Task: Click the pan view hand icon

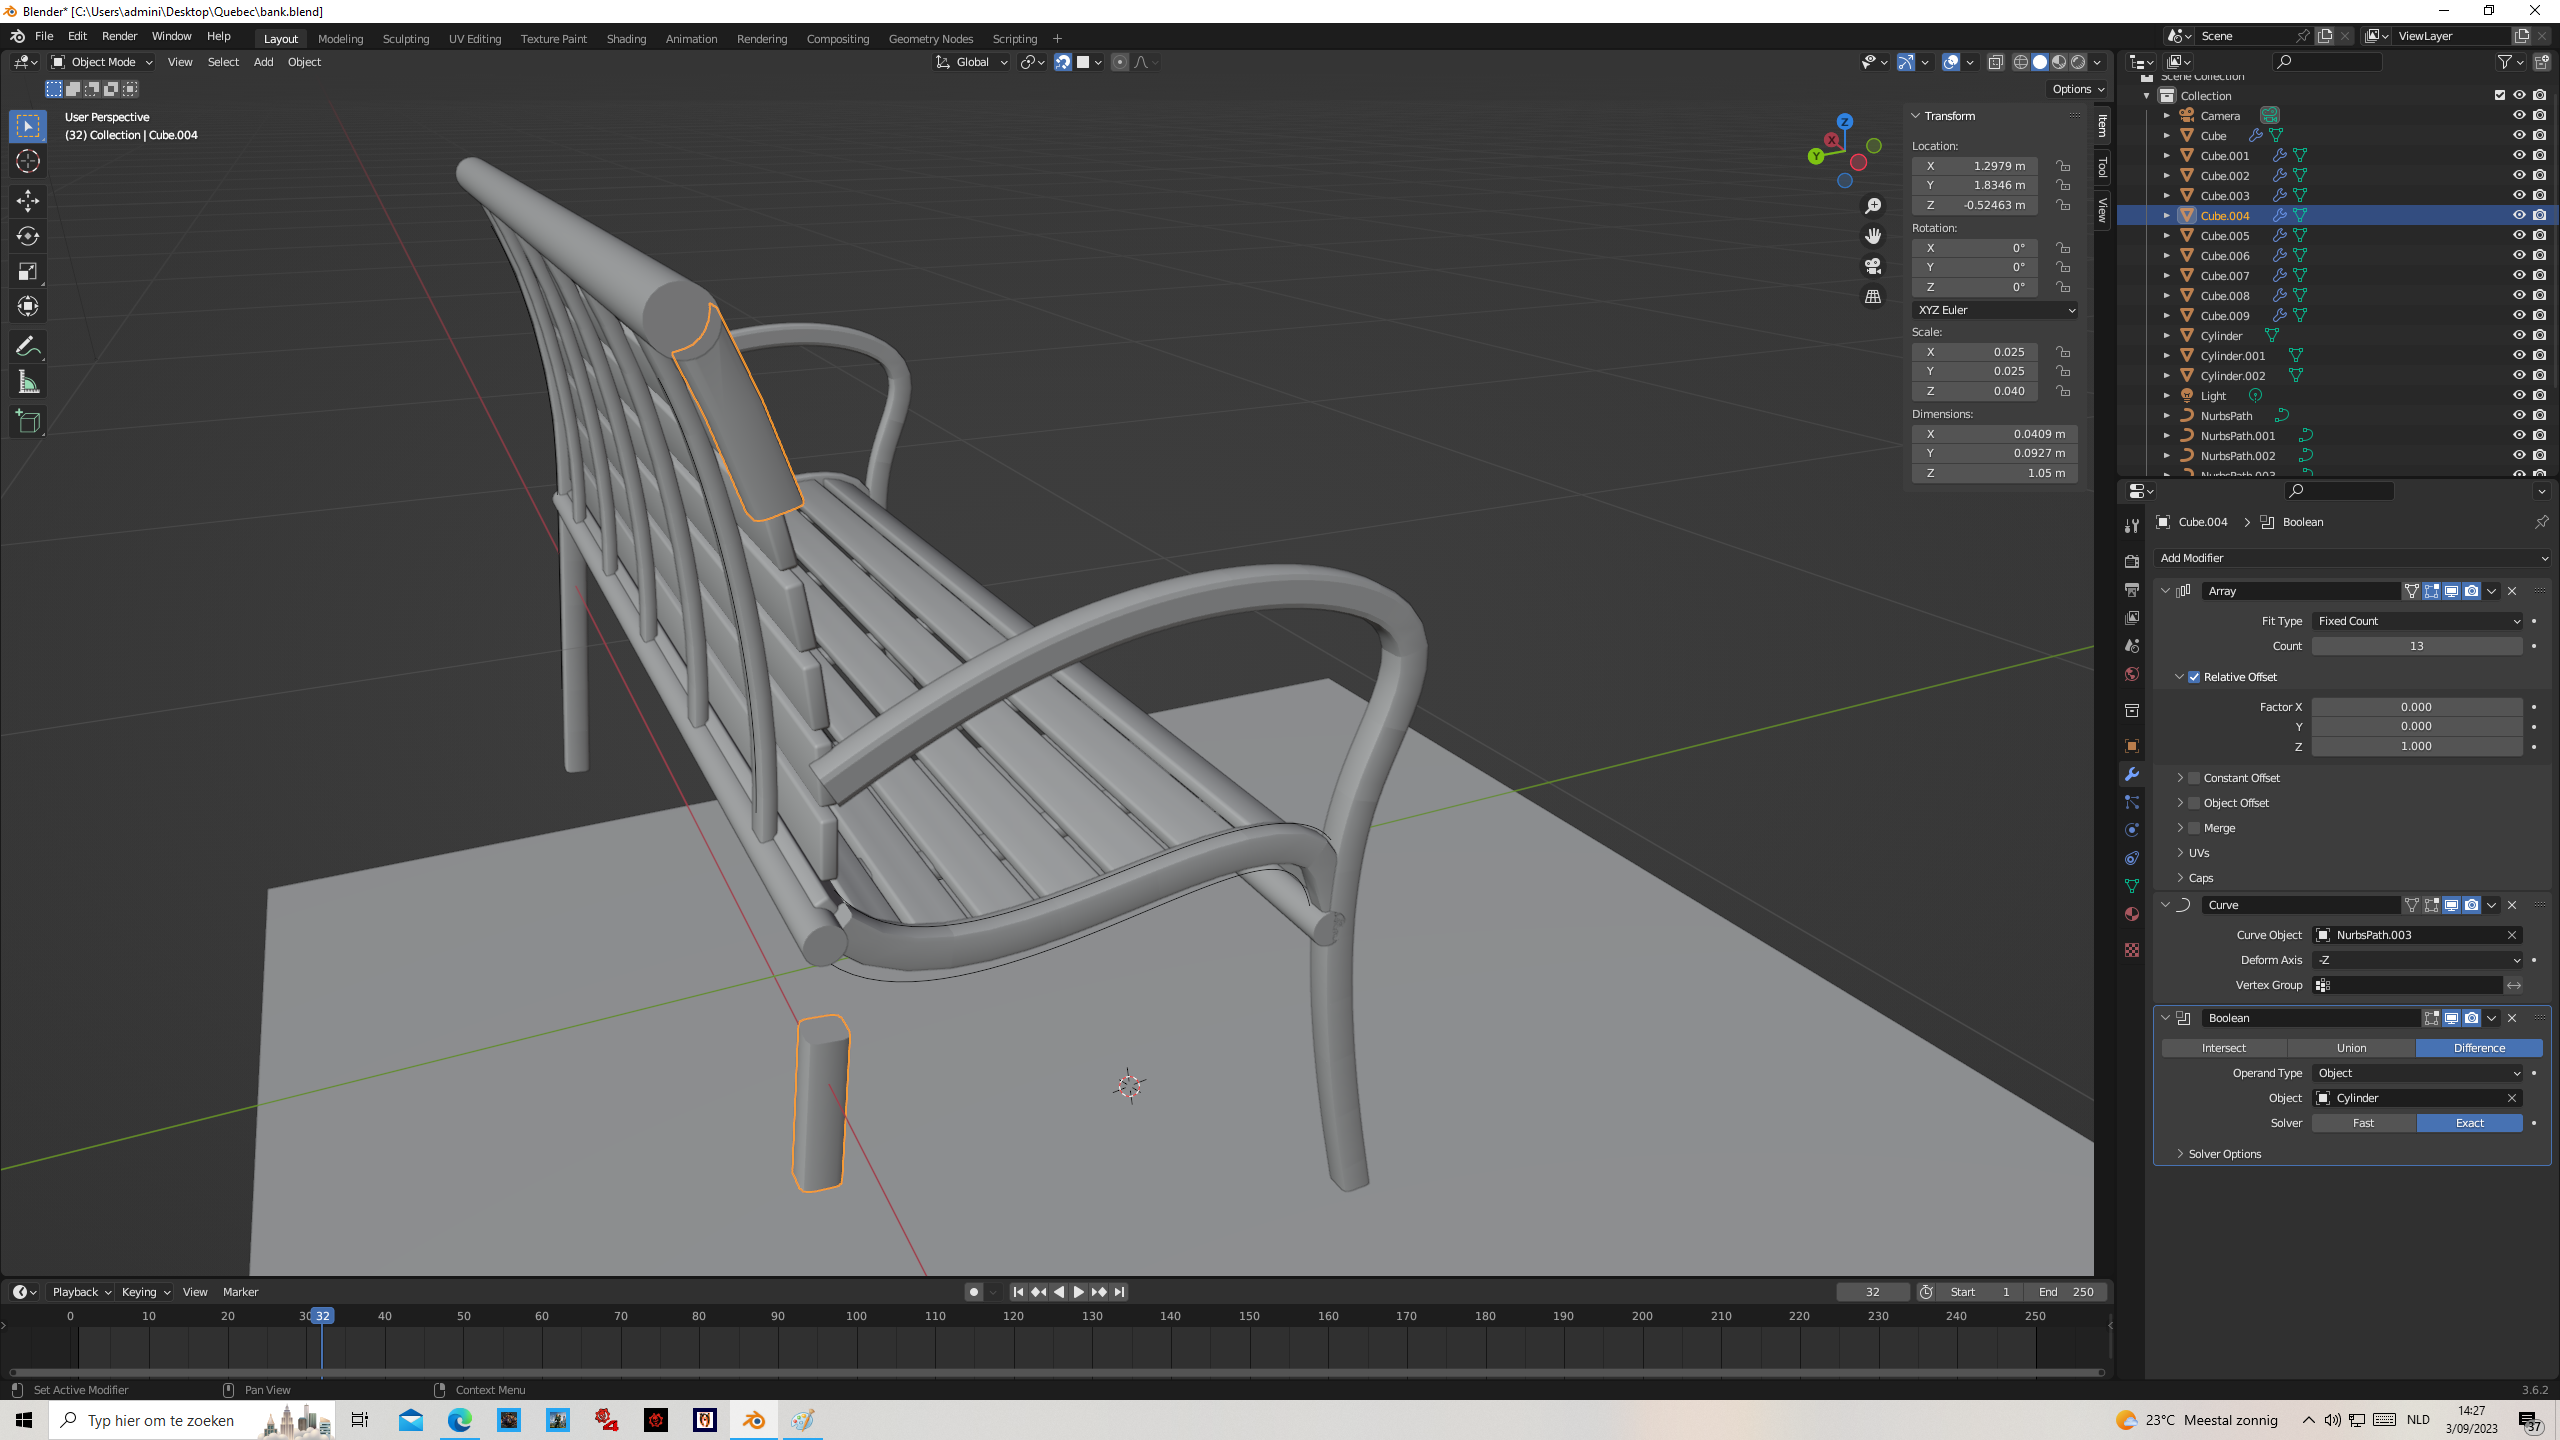Action: (1873, 236)
